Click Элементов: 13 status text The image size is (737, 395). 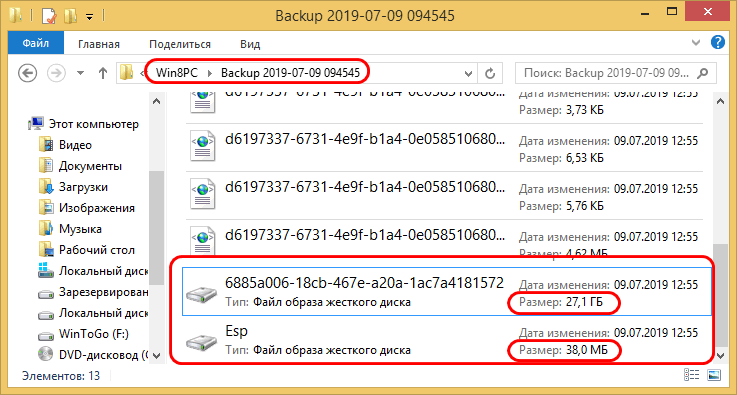61,376
